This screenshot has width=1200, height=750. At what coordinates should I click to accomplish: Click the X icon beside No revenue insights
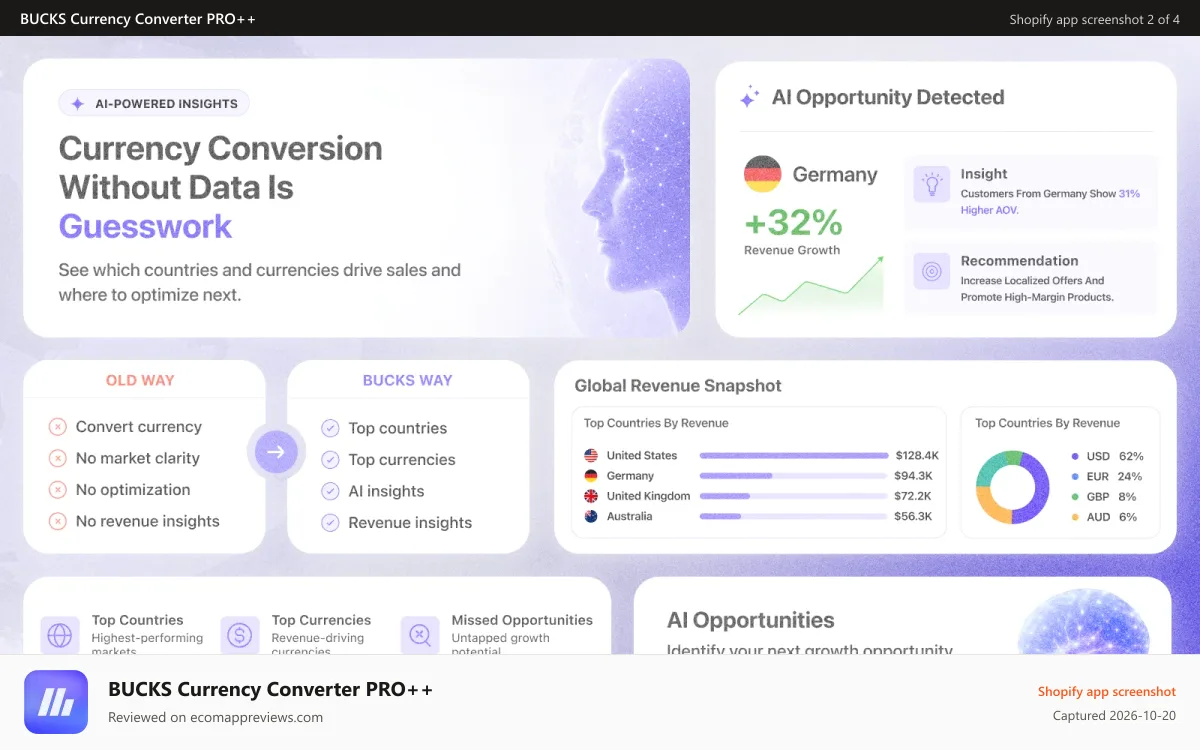58,521
